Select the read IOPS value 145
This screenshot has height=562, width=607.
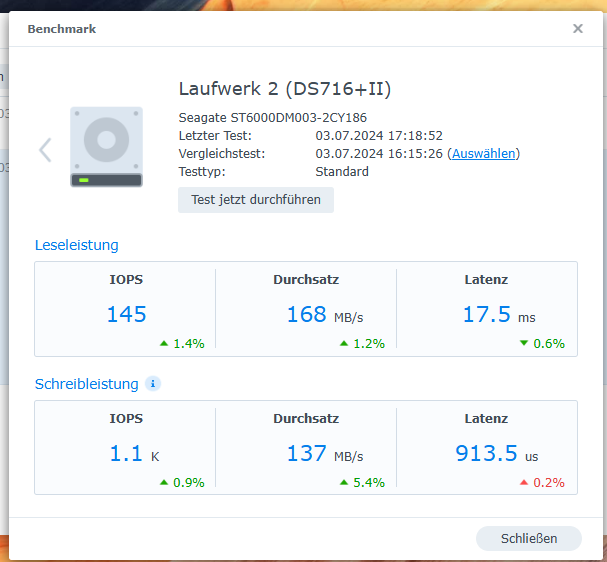[127, 314]
